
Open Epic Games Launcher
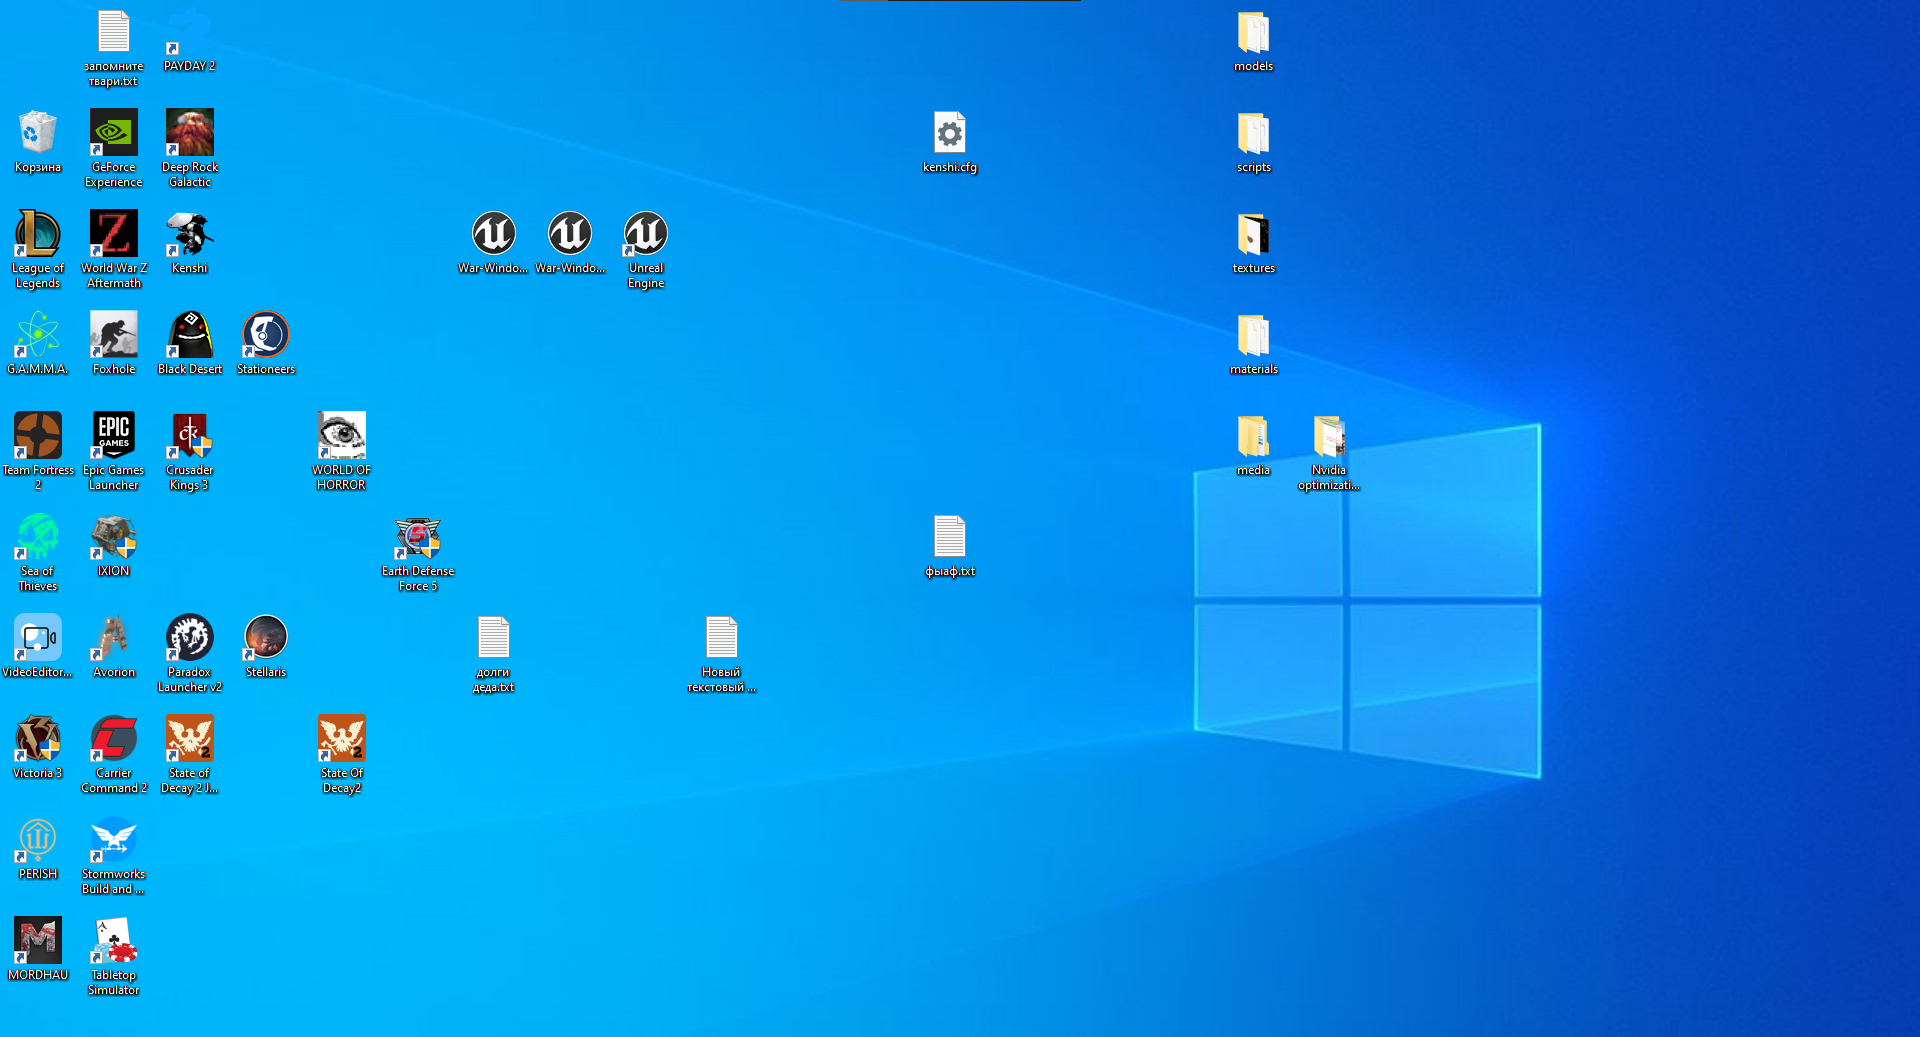click(114, 451)
